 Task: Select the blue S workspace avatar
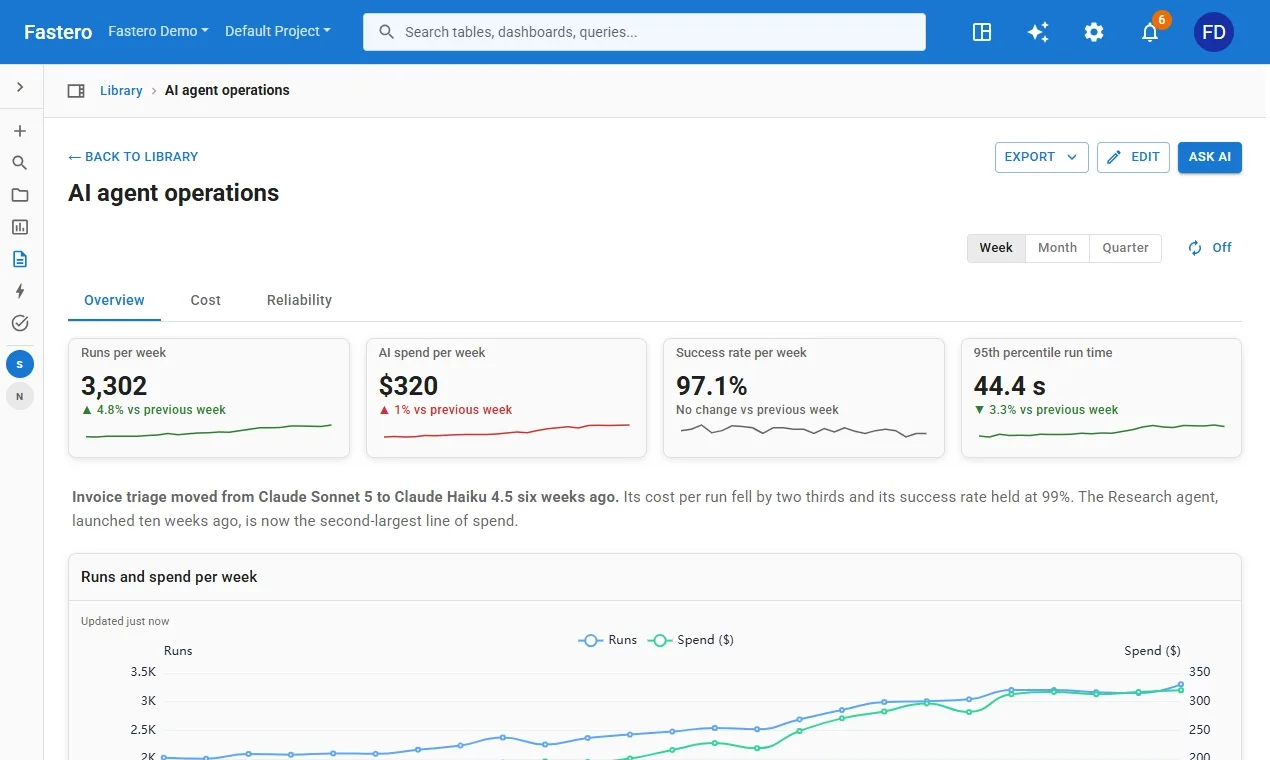click(20, 364)
